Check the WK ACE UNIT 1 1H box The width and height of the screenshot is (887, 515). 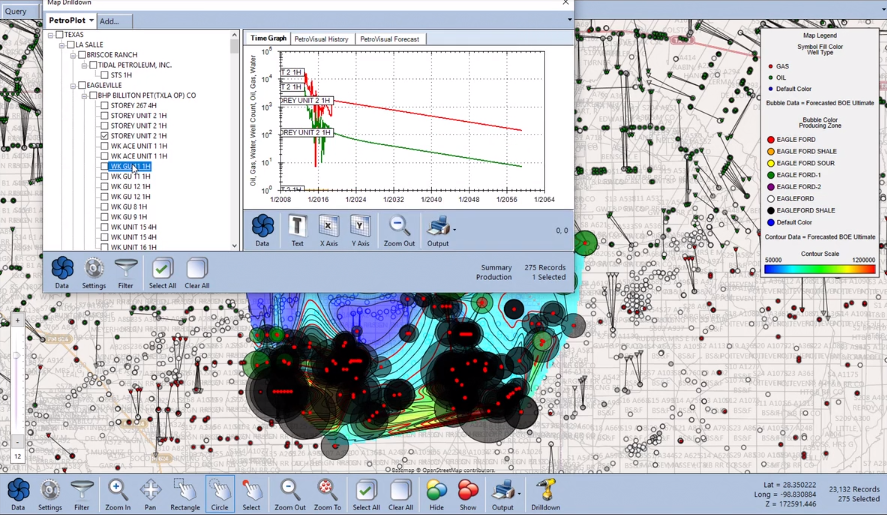[105, 146]
